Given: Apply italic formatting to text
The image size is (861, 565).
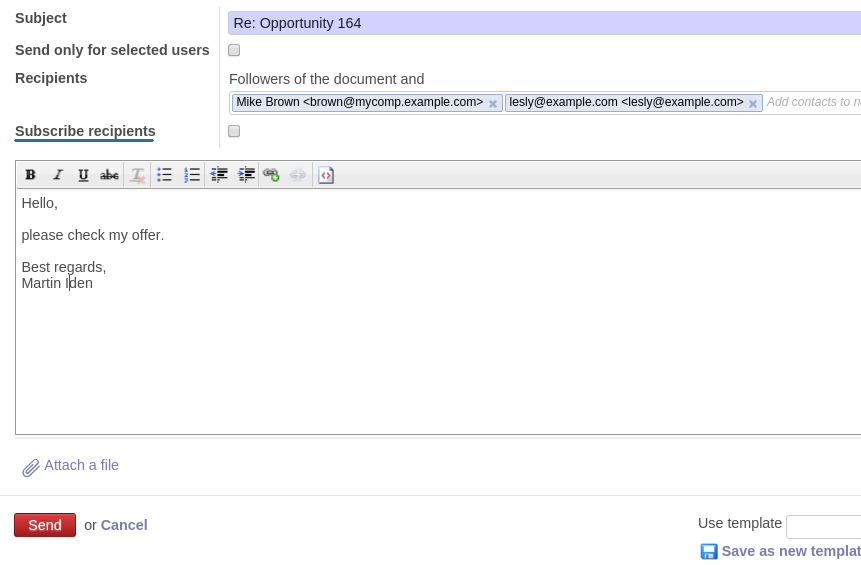Looking at the screenshot, I should click(x=58, y=175).
